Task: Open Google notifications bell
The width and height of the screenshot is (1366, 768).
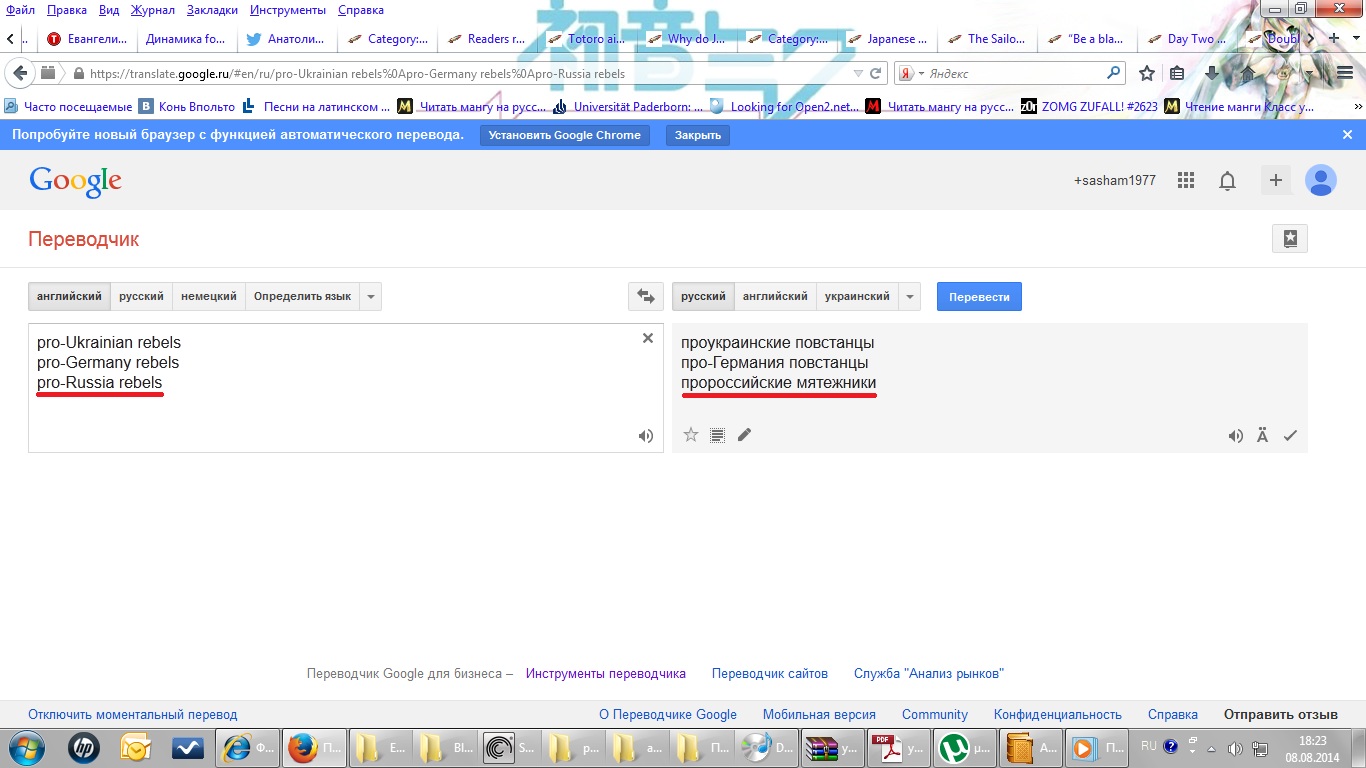Action: click(x=1227, y=181)
